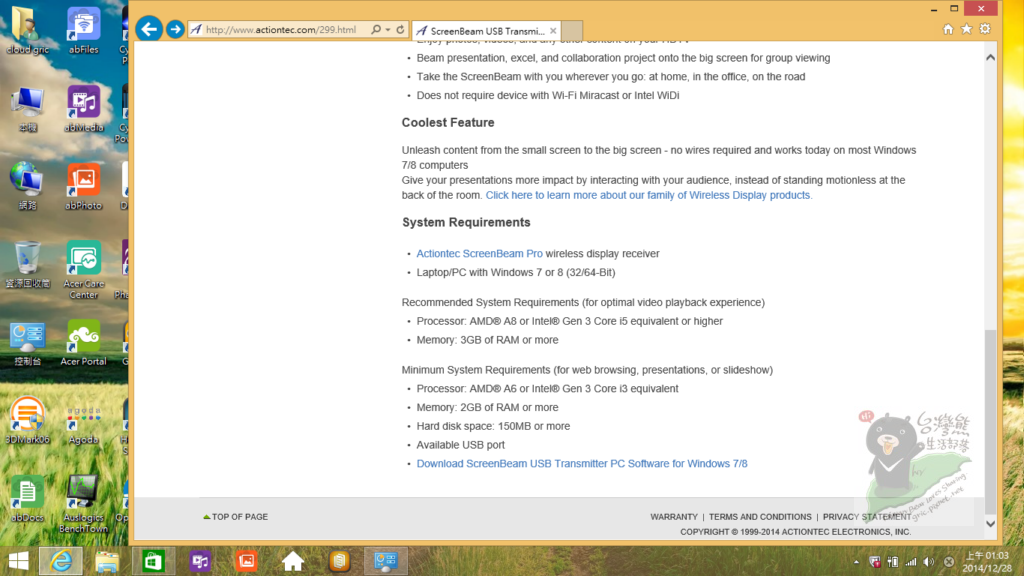
Task: Open the desktop computer monitor icon
Action: point(27,108)
